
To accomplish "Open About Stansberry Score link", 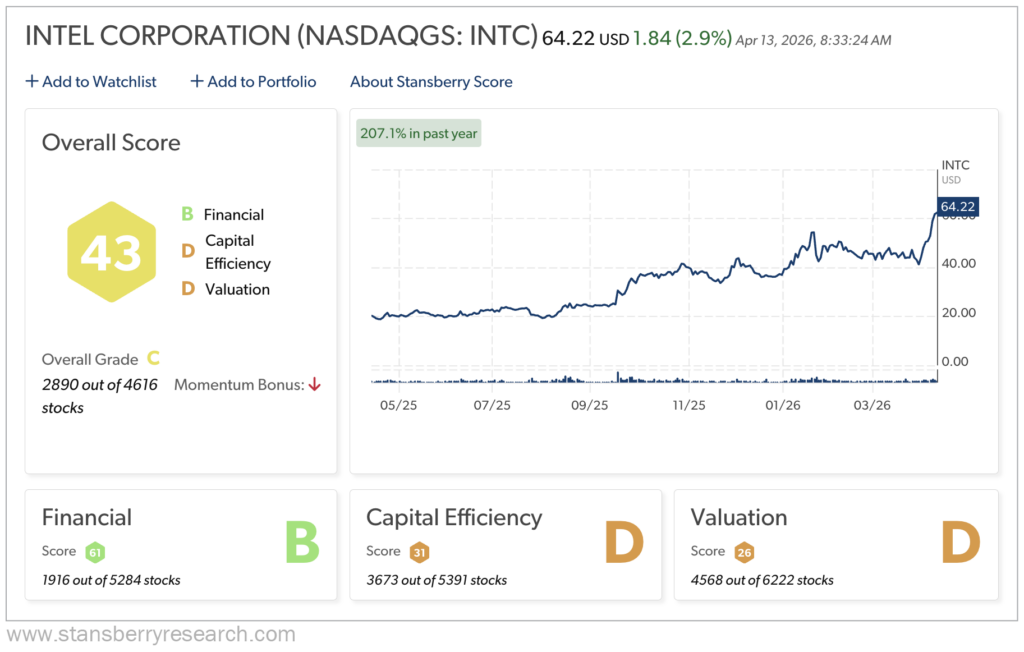I will tap(431, 82).
